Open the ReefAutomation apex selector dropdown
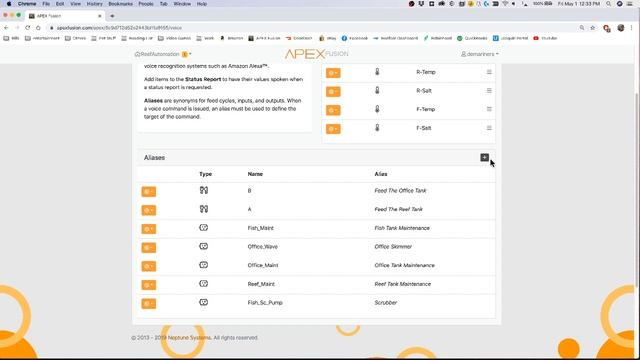 [x=163, y=54]
